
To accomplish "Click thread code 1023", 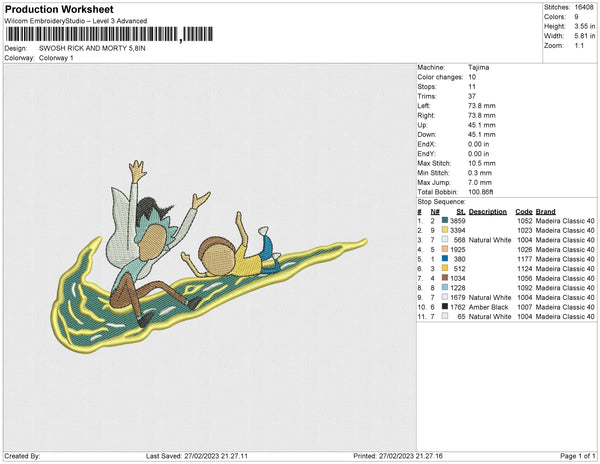I will pyautogui.click(x=525, y=230).
